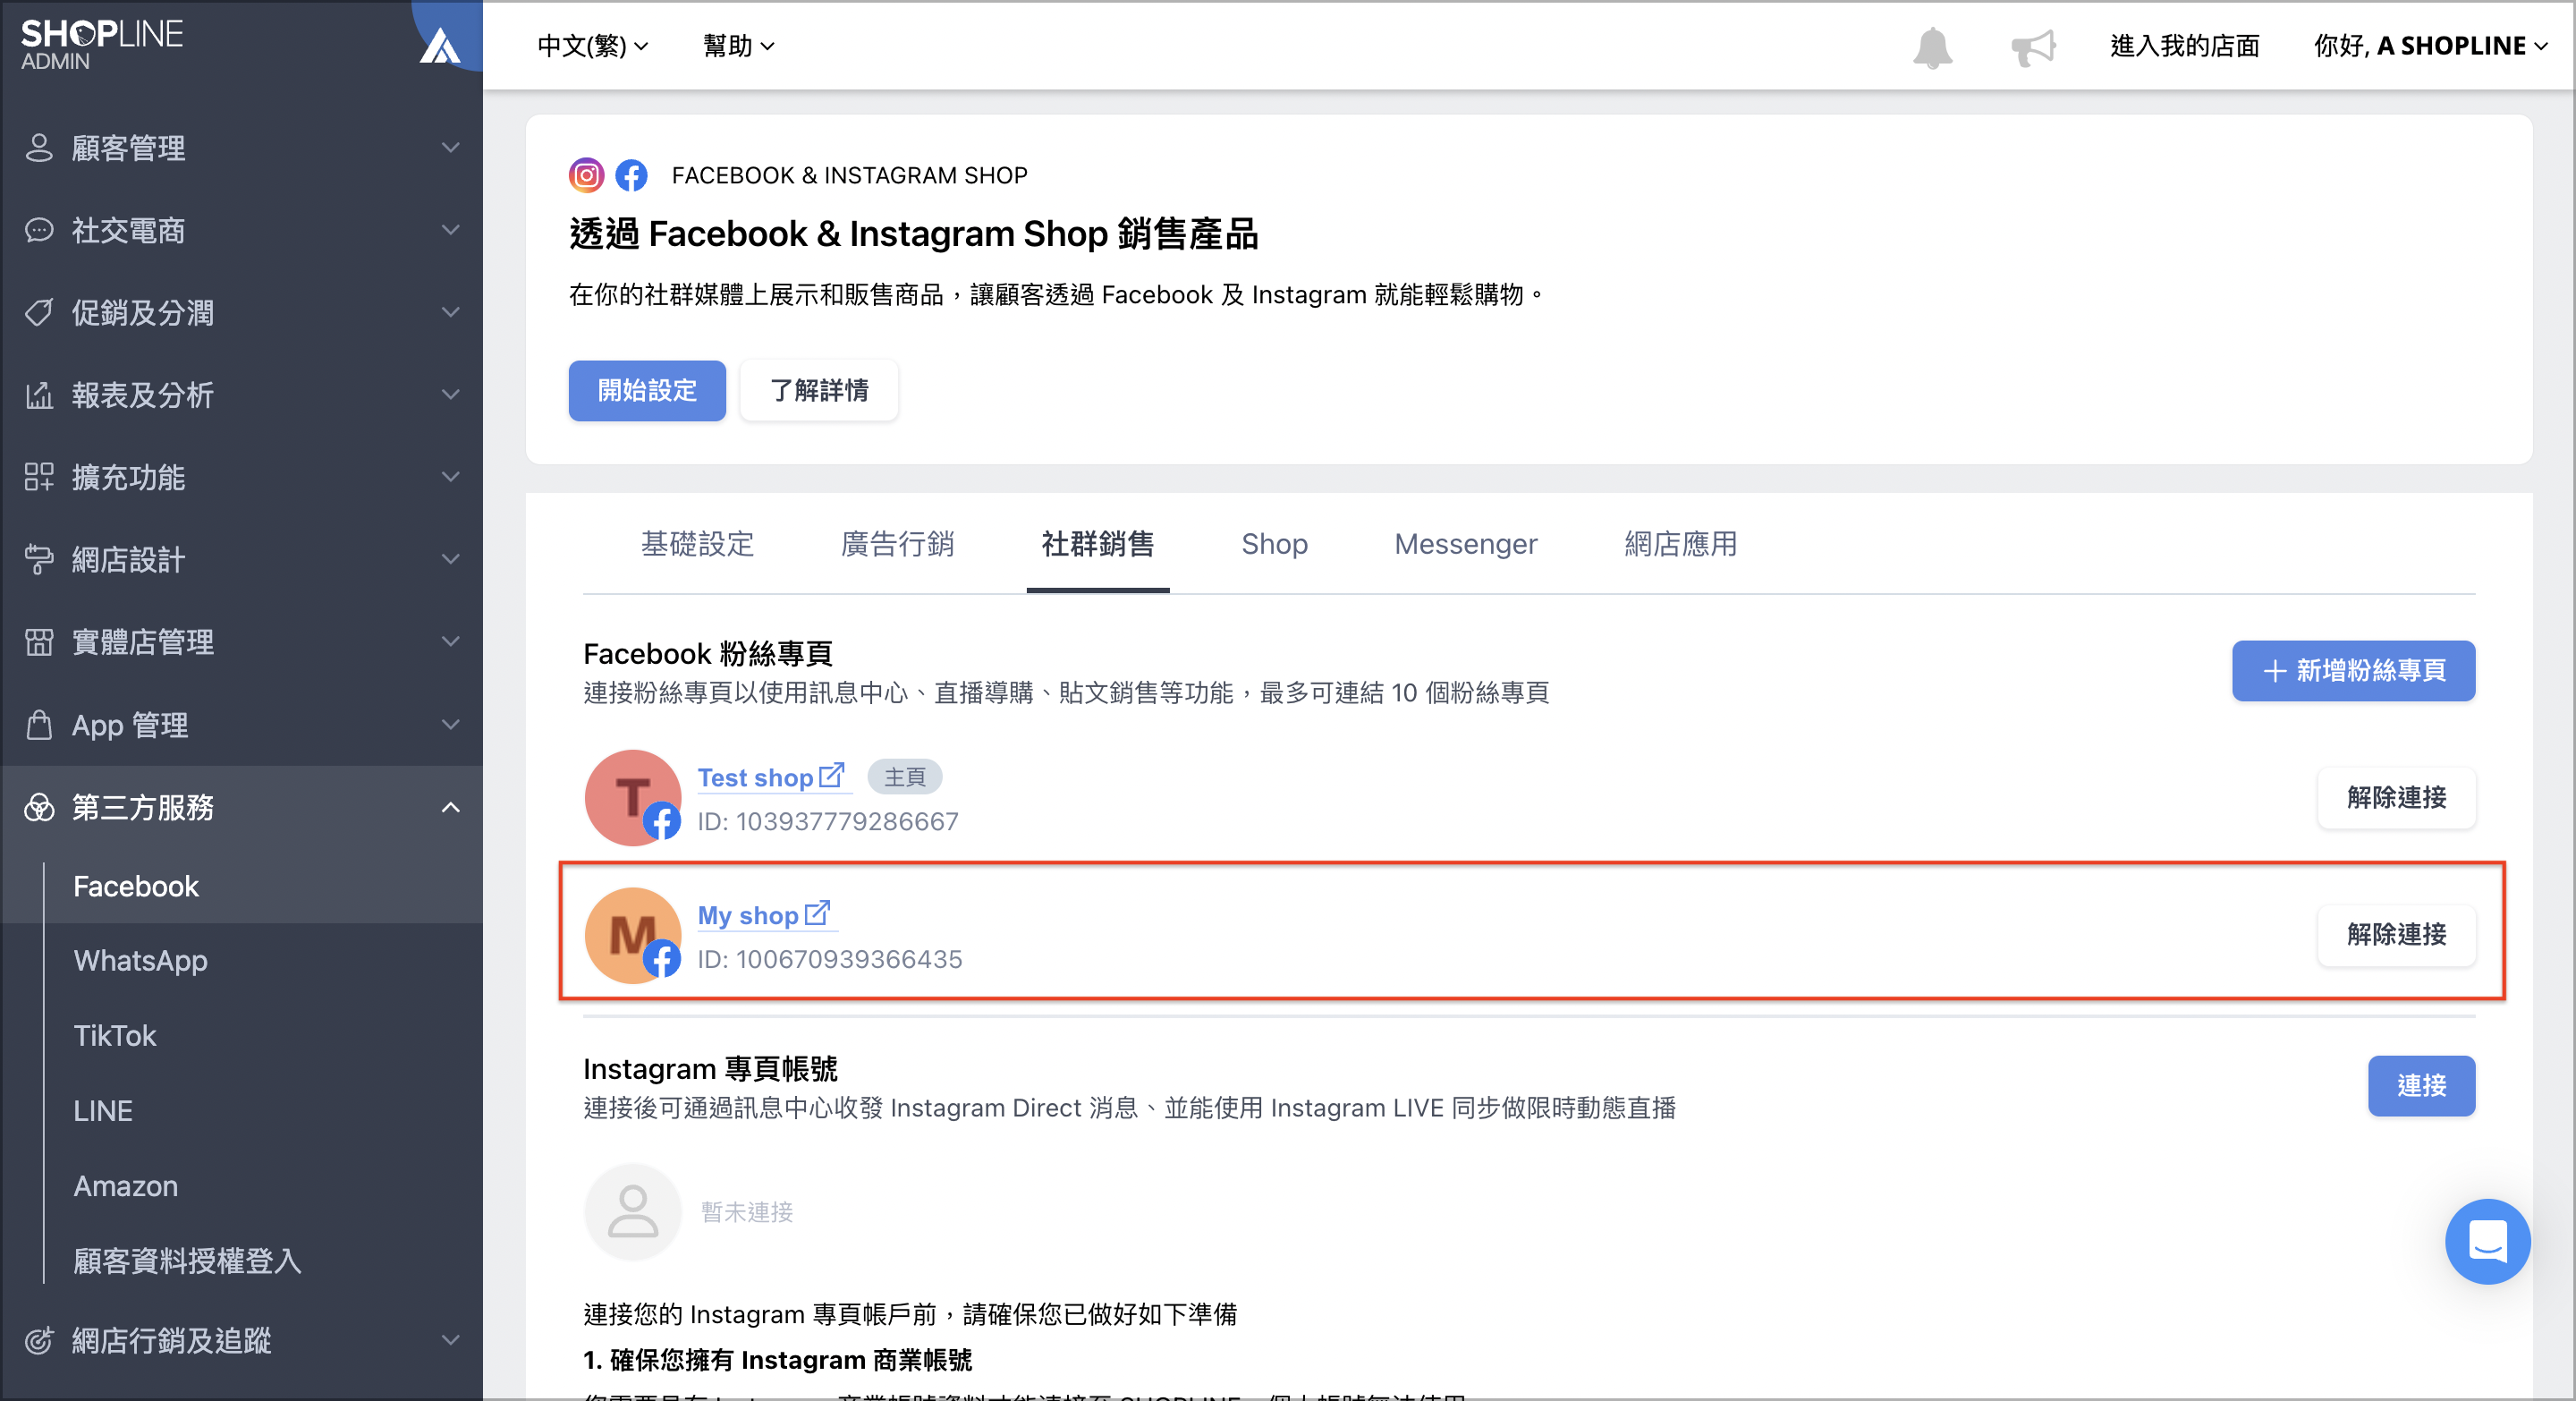Click the My shop page avatar
This screenshot has height=1401, width=2576.
click(x=633, y=936)
